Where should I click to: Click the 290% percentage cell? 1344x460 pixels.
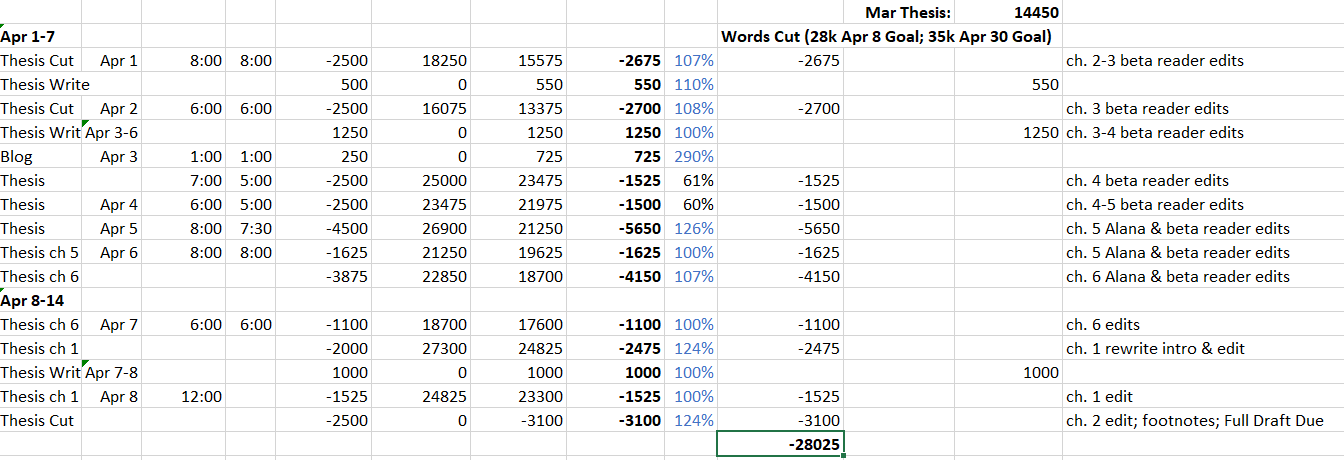click(x=694, y=157)
